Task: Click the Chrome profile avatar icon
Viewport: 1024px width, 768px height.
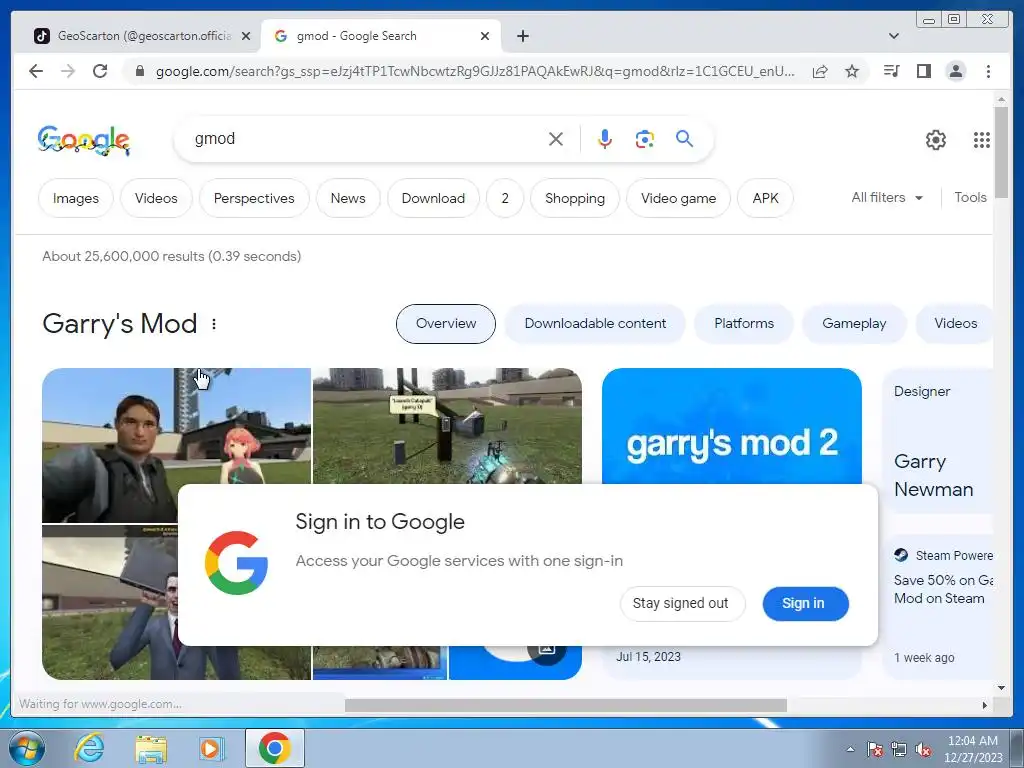Action: click(x=955, y=71)
